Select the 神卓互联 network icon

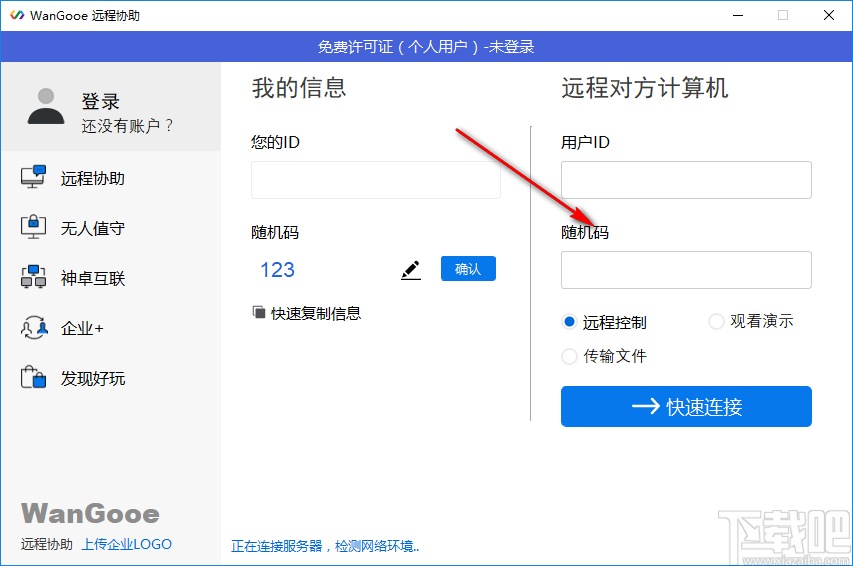(33, 276)
